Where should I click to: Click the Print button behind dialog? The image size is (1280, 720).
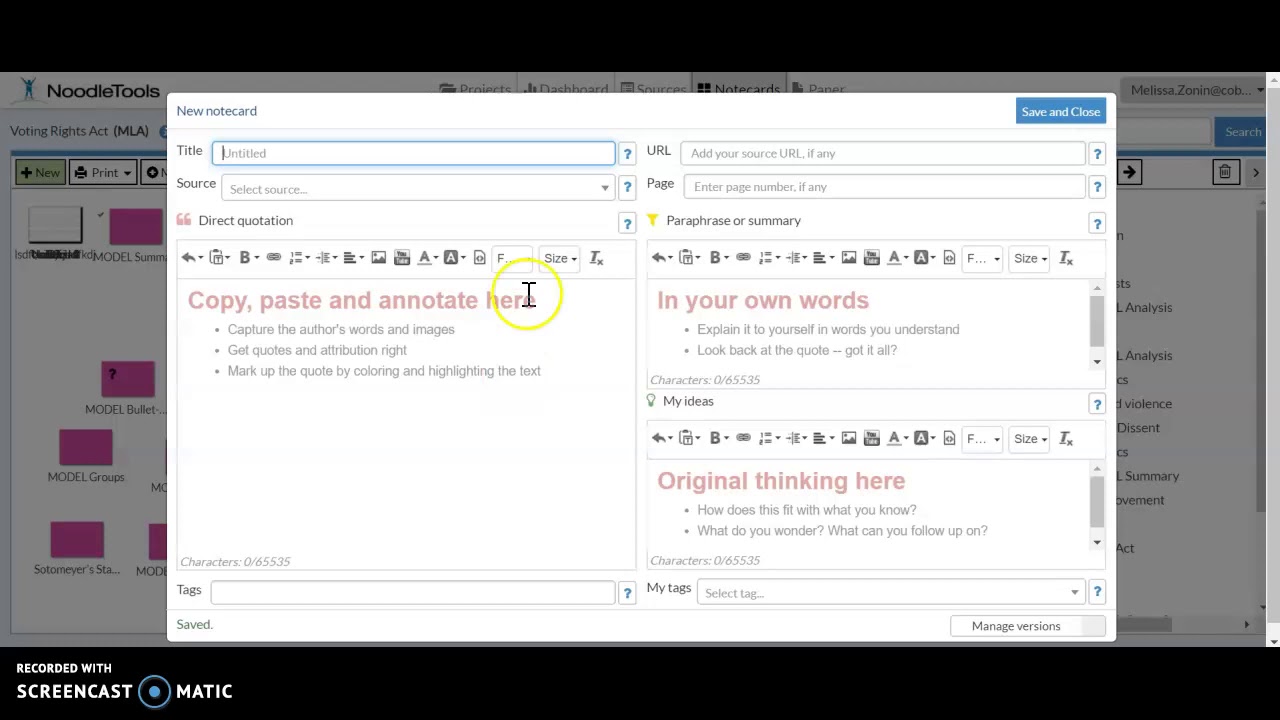point(103,173)
